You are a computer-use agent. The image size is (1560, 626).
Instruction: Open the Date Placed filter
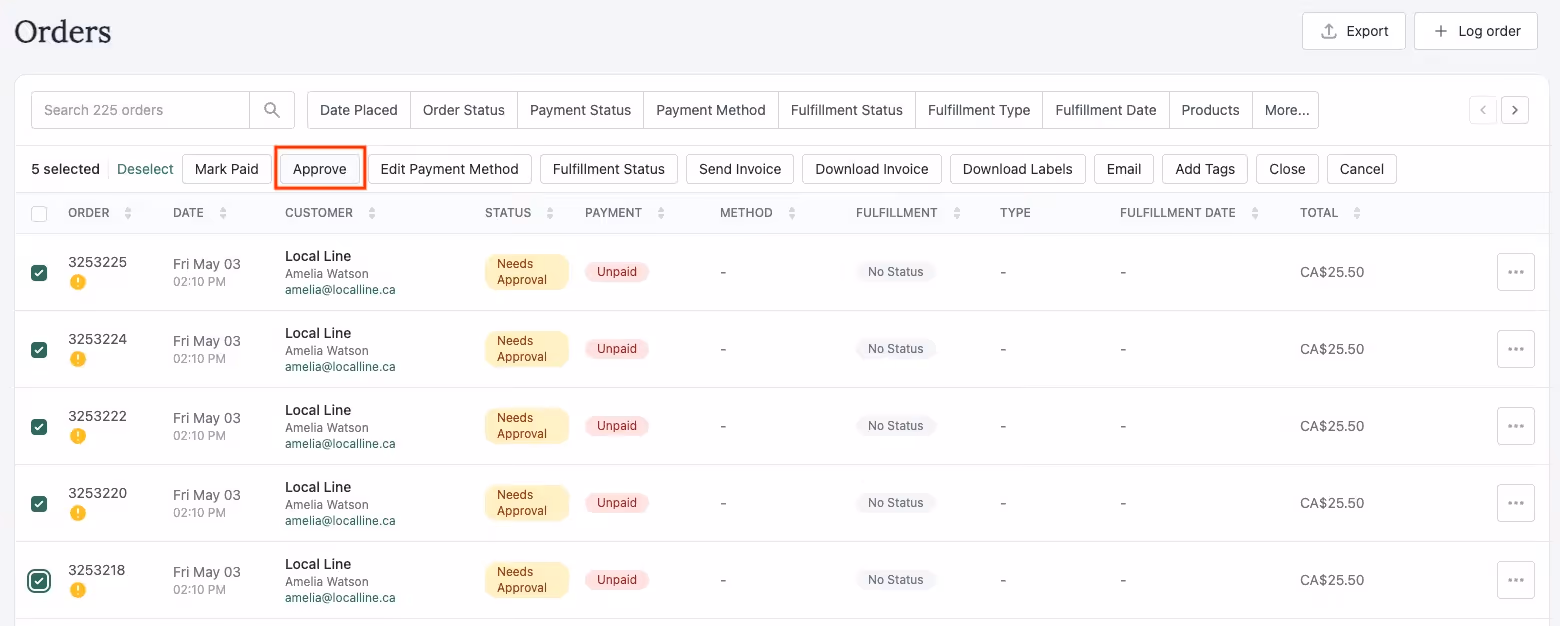click(359, 110)
